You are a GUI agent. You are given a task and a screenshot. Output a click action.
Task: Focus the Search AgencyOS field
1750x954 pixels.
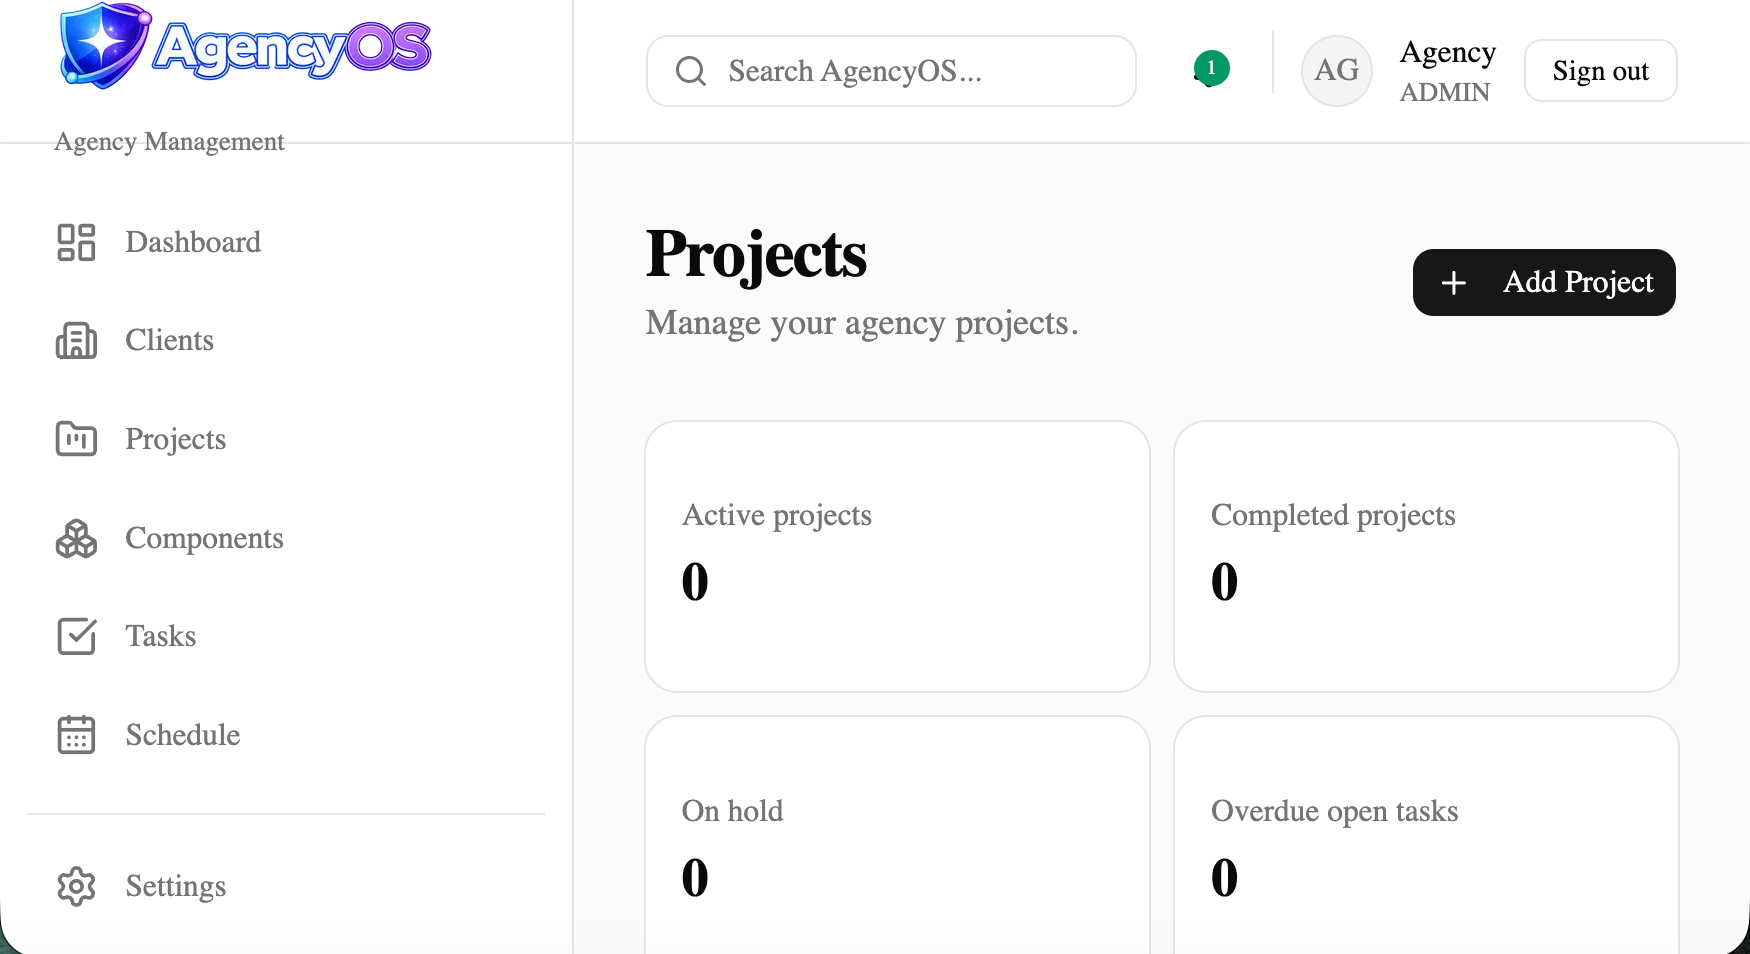pos(891,71)
